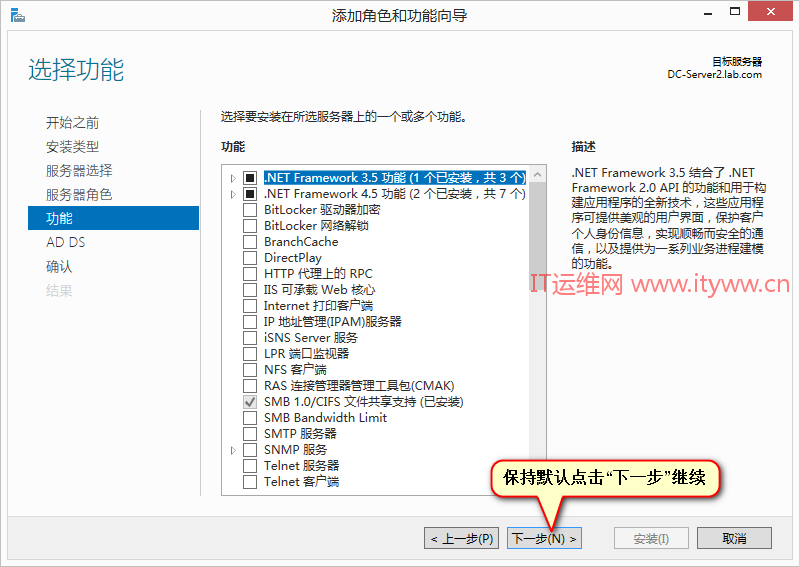Check SMB Bandwidth Limit checkbox
799x567 pixels.
click(x=250, y=418)
